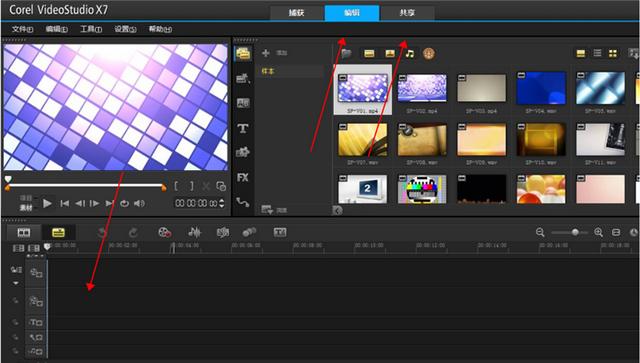Open the Sound Mixer waveform tool

tap(194, 232)
